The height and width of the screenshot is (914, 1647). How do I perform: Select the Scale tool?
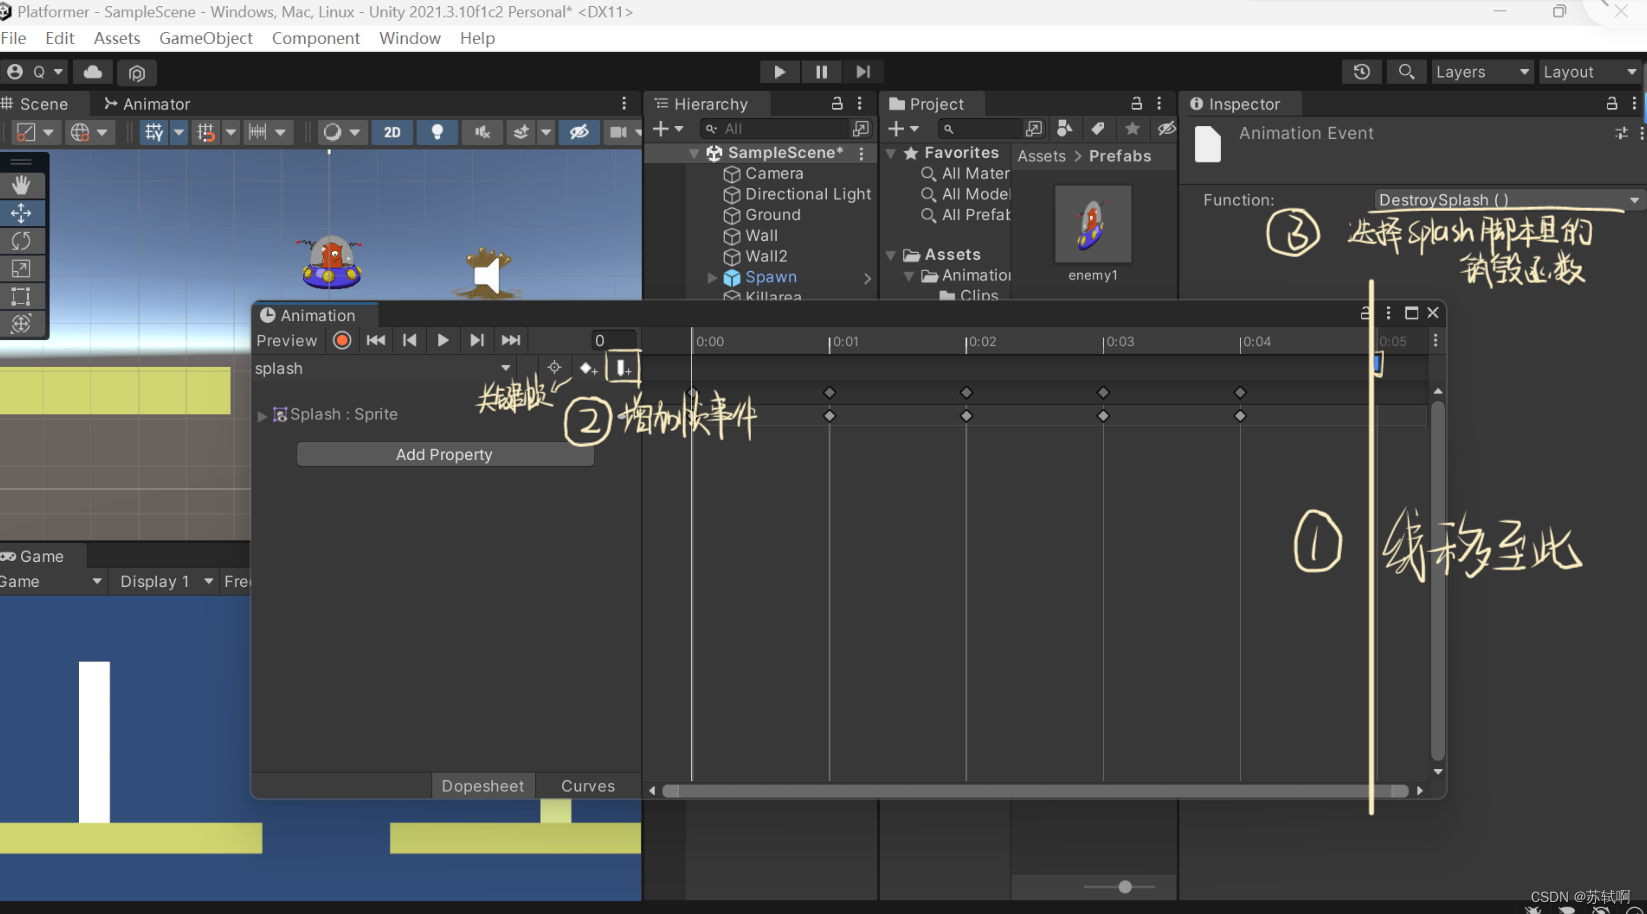[x=22, y=268]
